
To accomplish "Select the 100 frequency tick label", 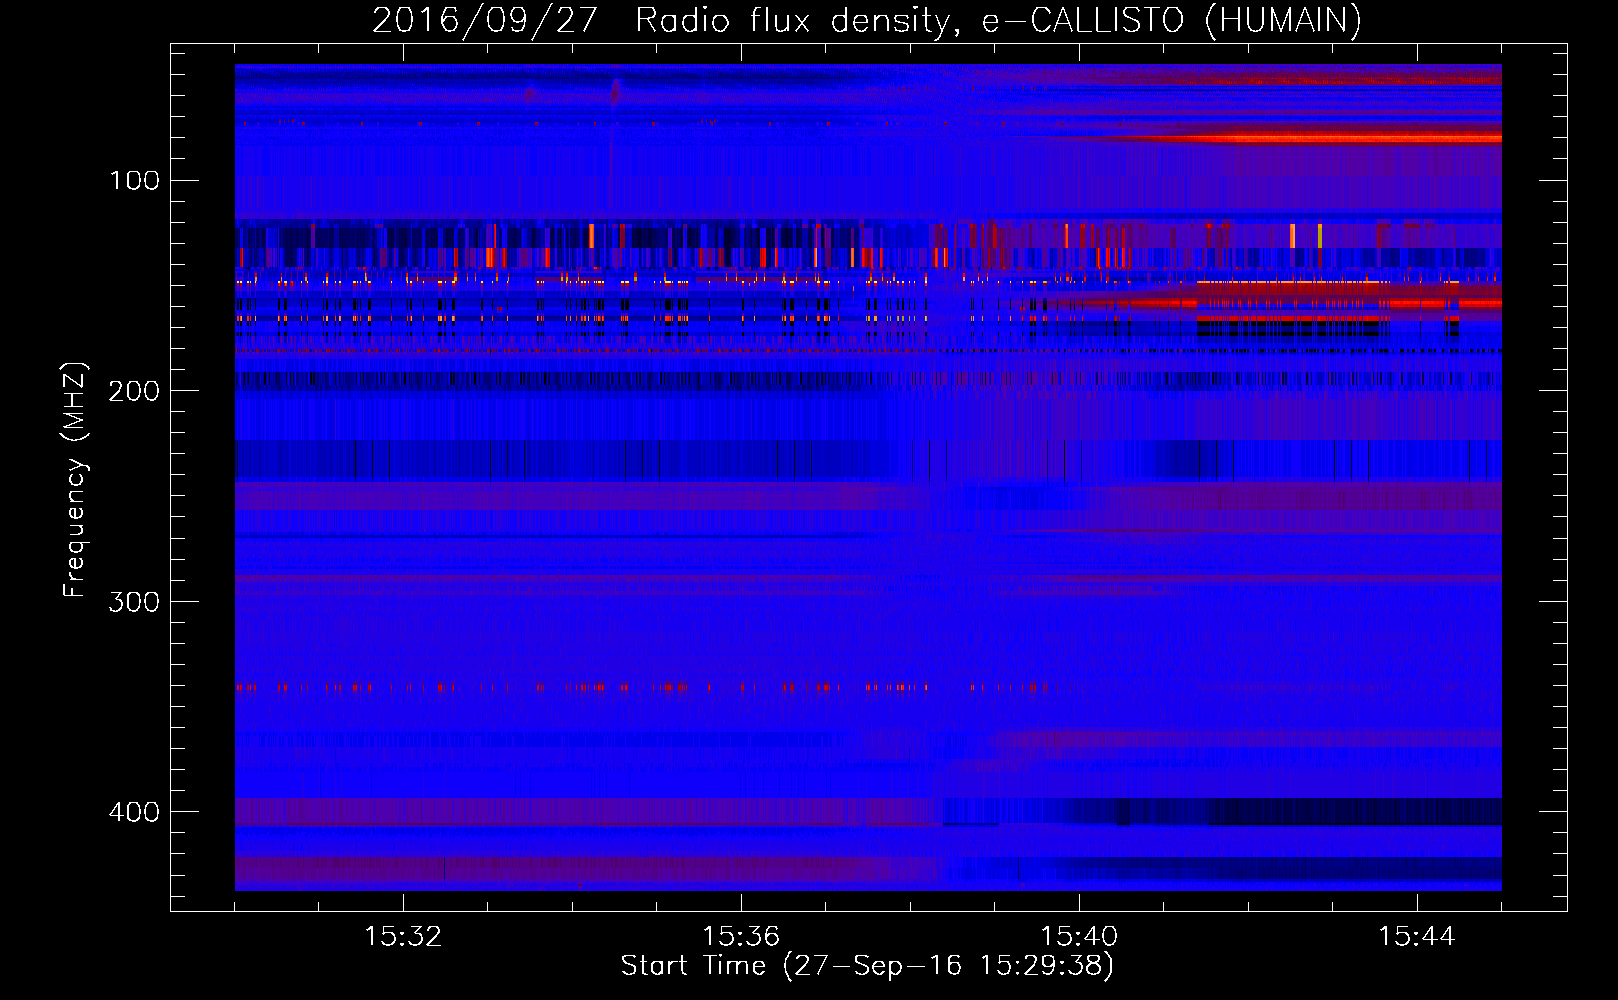I will pyautogui.click(x=135, y=180).
